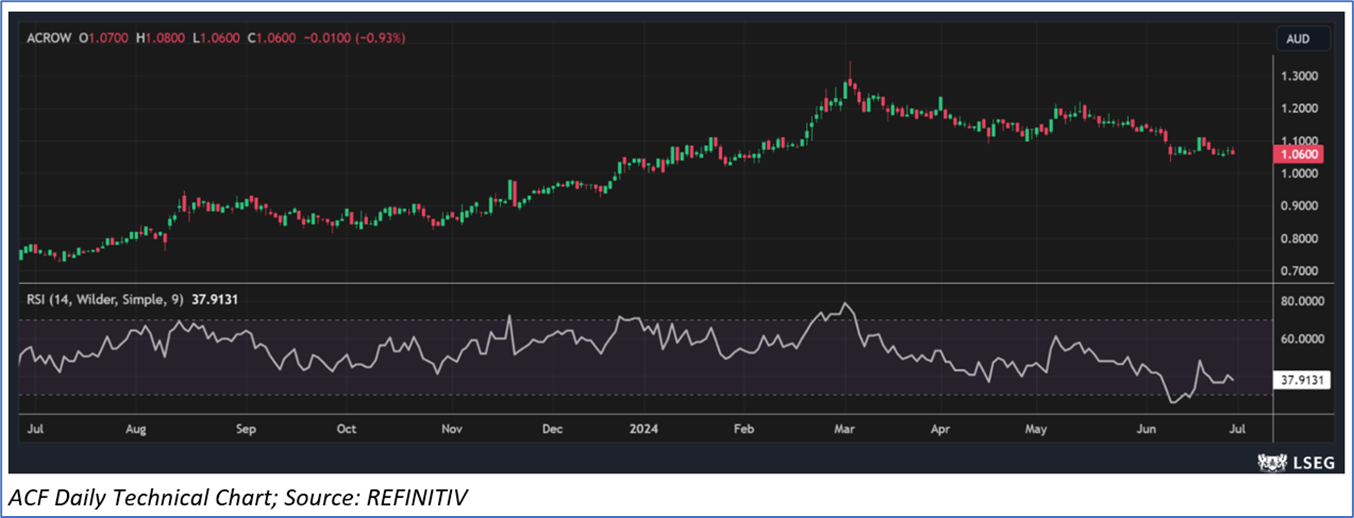Screen dimensions: 1354x518
Task: Click the O1.0700 open value in header
Action: (106, 38)
